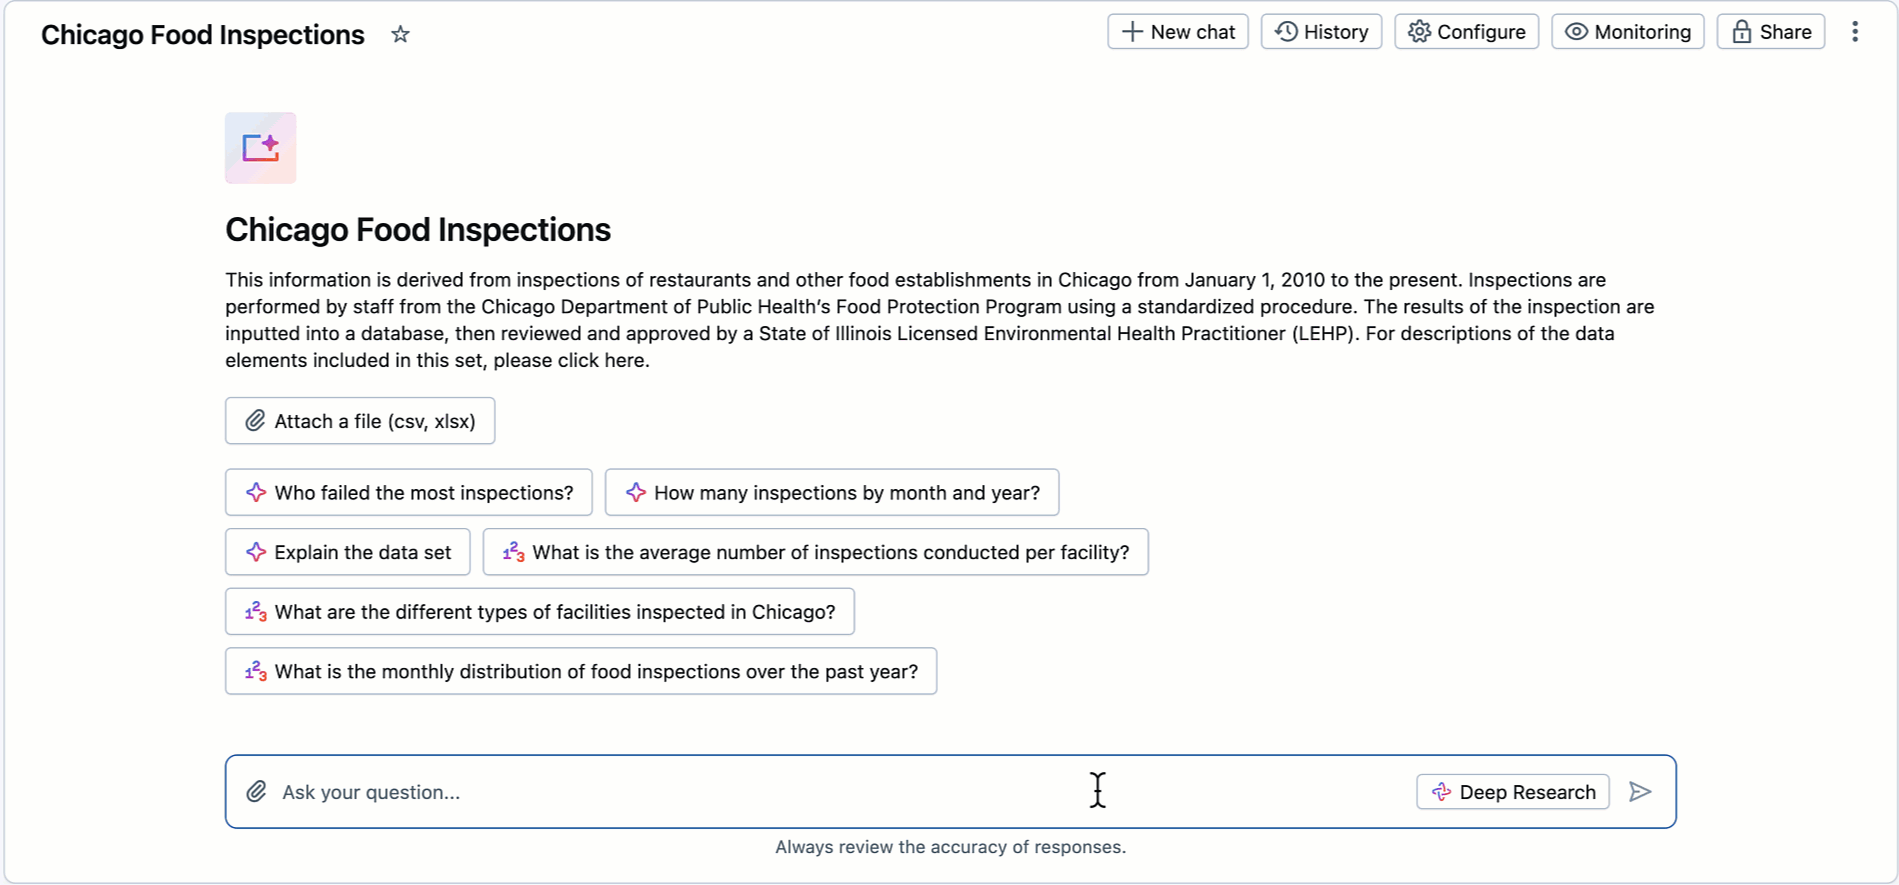Click the send arrow icon

[x=1640, y=792]
